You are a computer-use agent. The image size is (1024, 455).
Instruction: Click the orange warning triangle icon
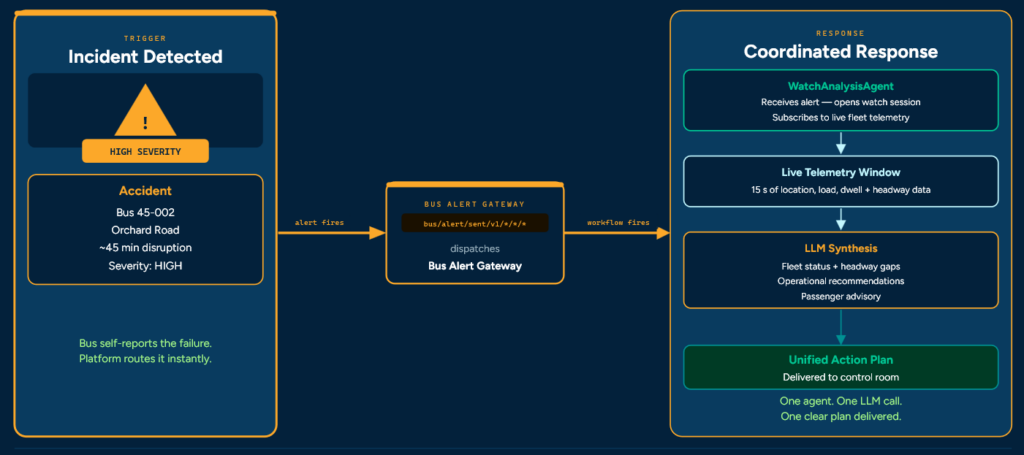pos(145,114)
